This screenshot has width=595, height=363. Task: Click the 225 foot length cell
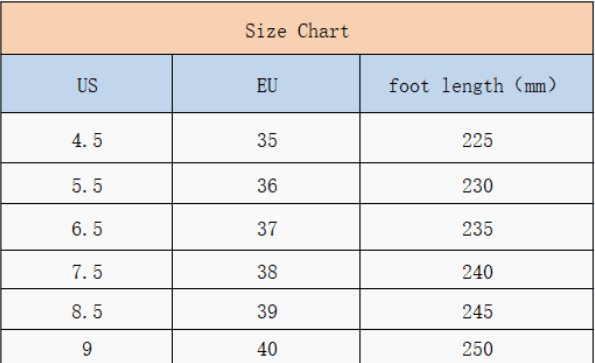(477, 138)
